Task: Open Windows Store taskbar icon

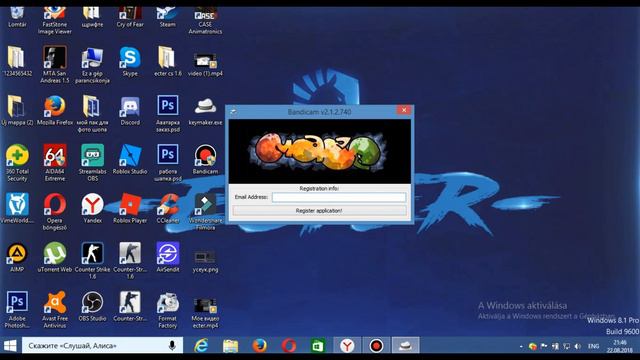Action: [x=318, y=346]
